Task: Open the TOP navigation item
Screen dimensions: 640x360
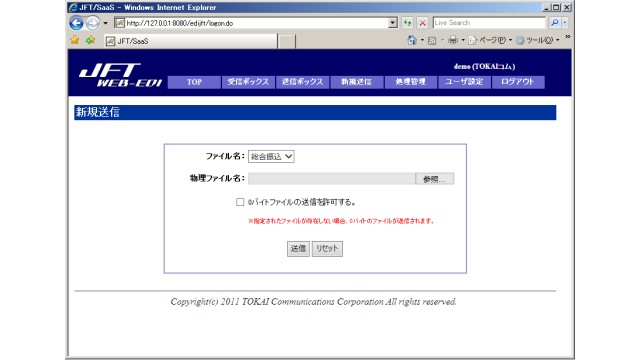Action: click(x=194, y=82)
